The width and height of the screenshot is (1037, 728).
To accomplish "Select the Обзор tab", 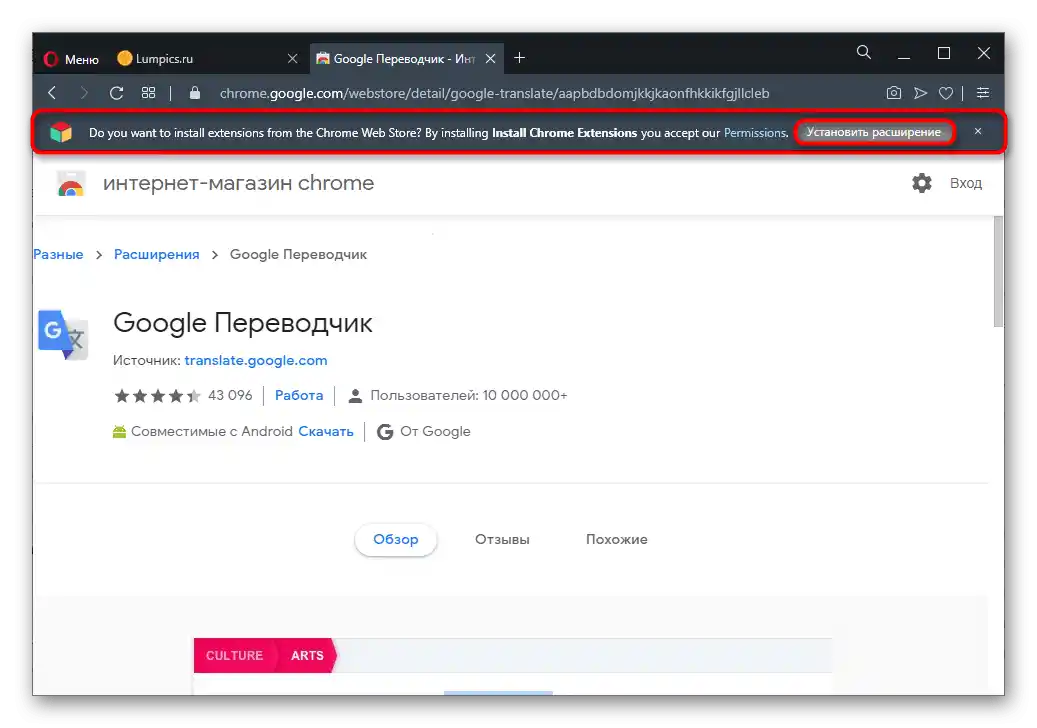I will [x=395, y=540].
